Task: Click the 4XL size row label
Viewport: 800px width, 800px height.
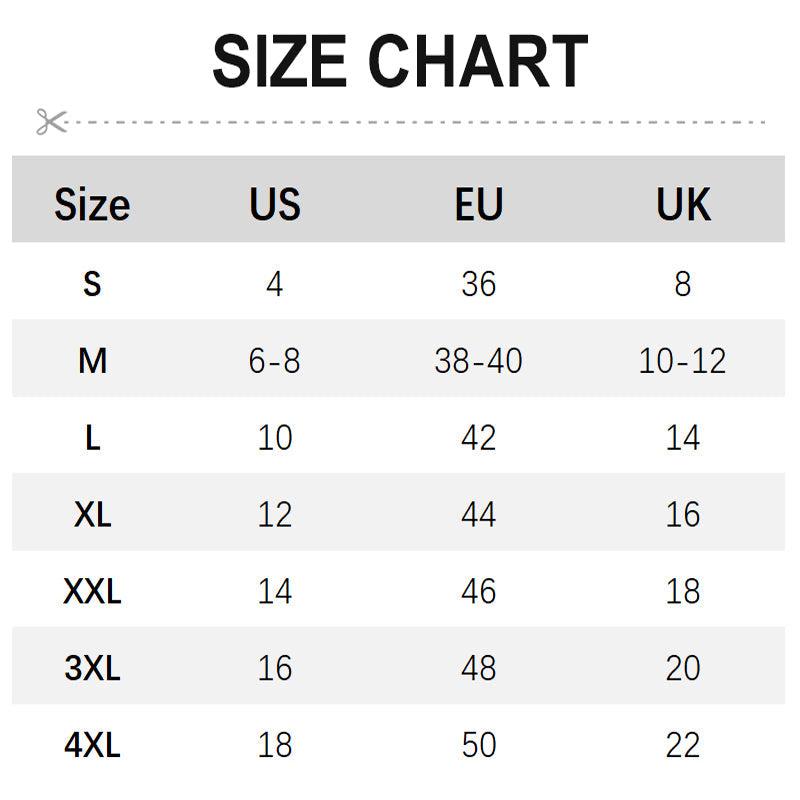Action: coord(92,745)
